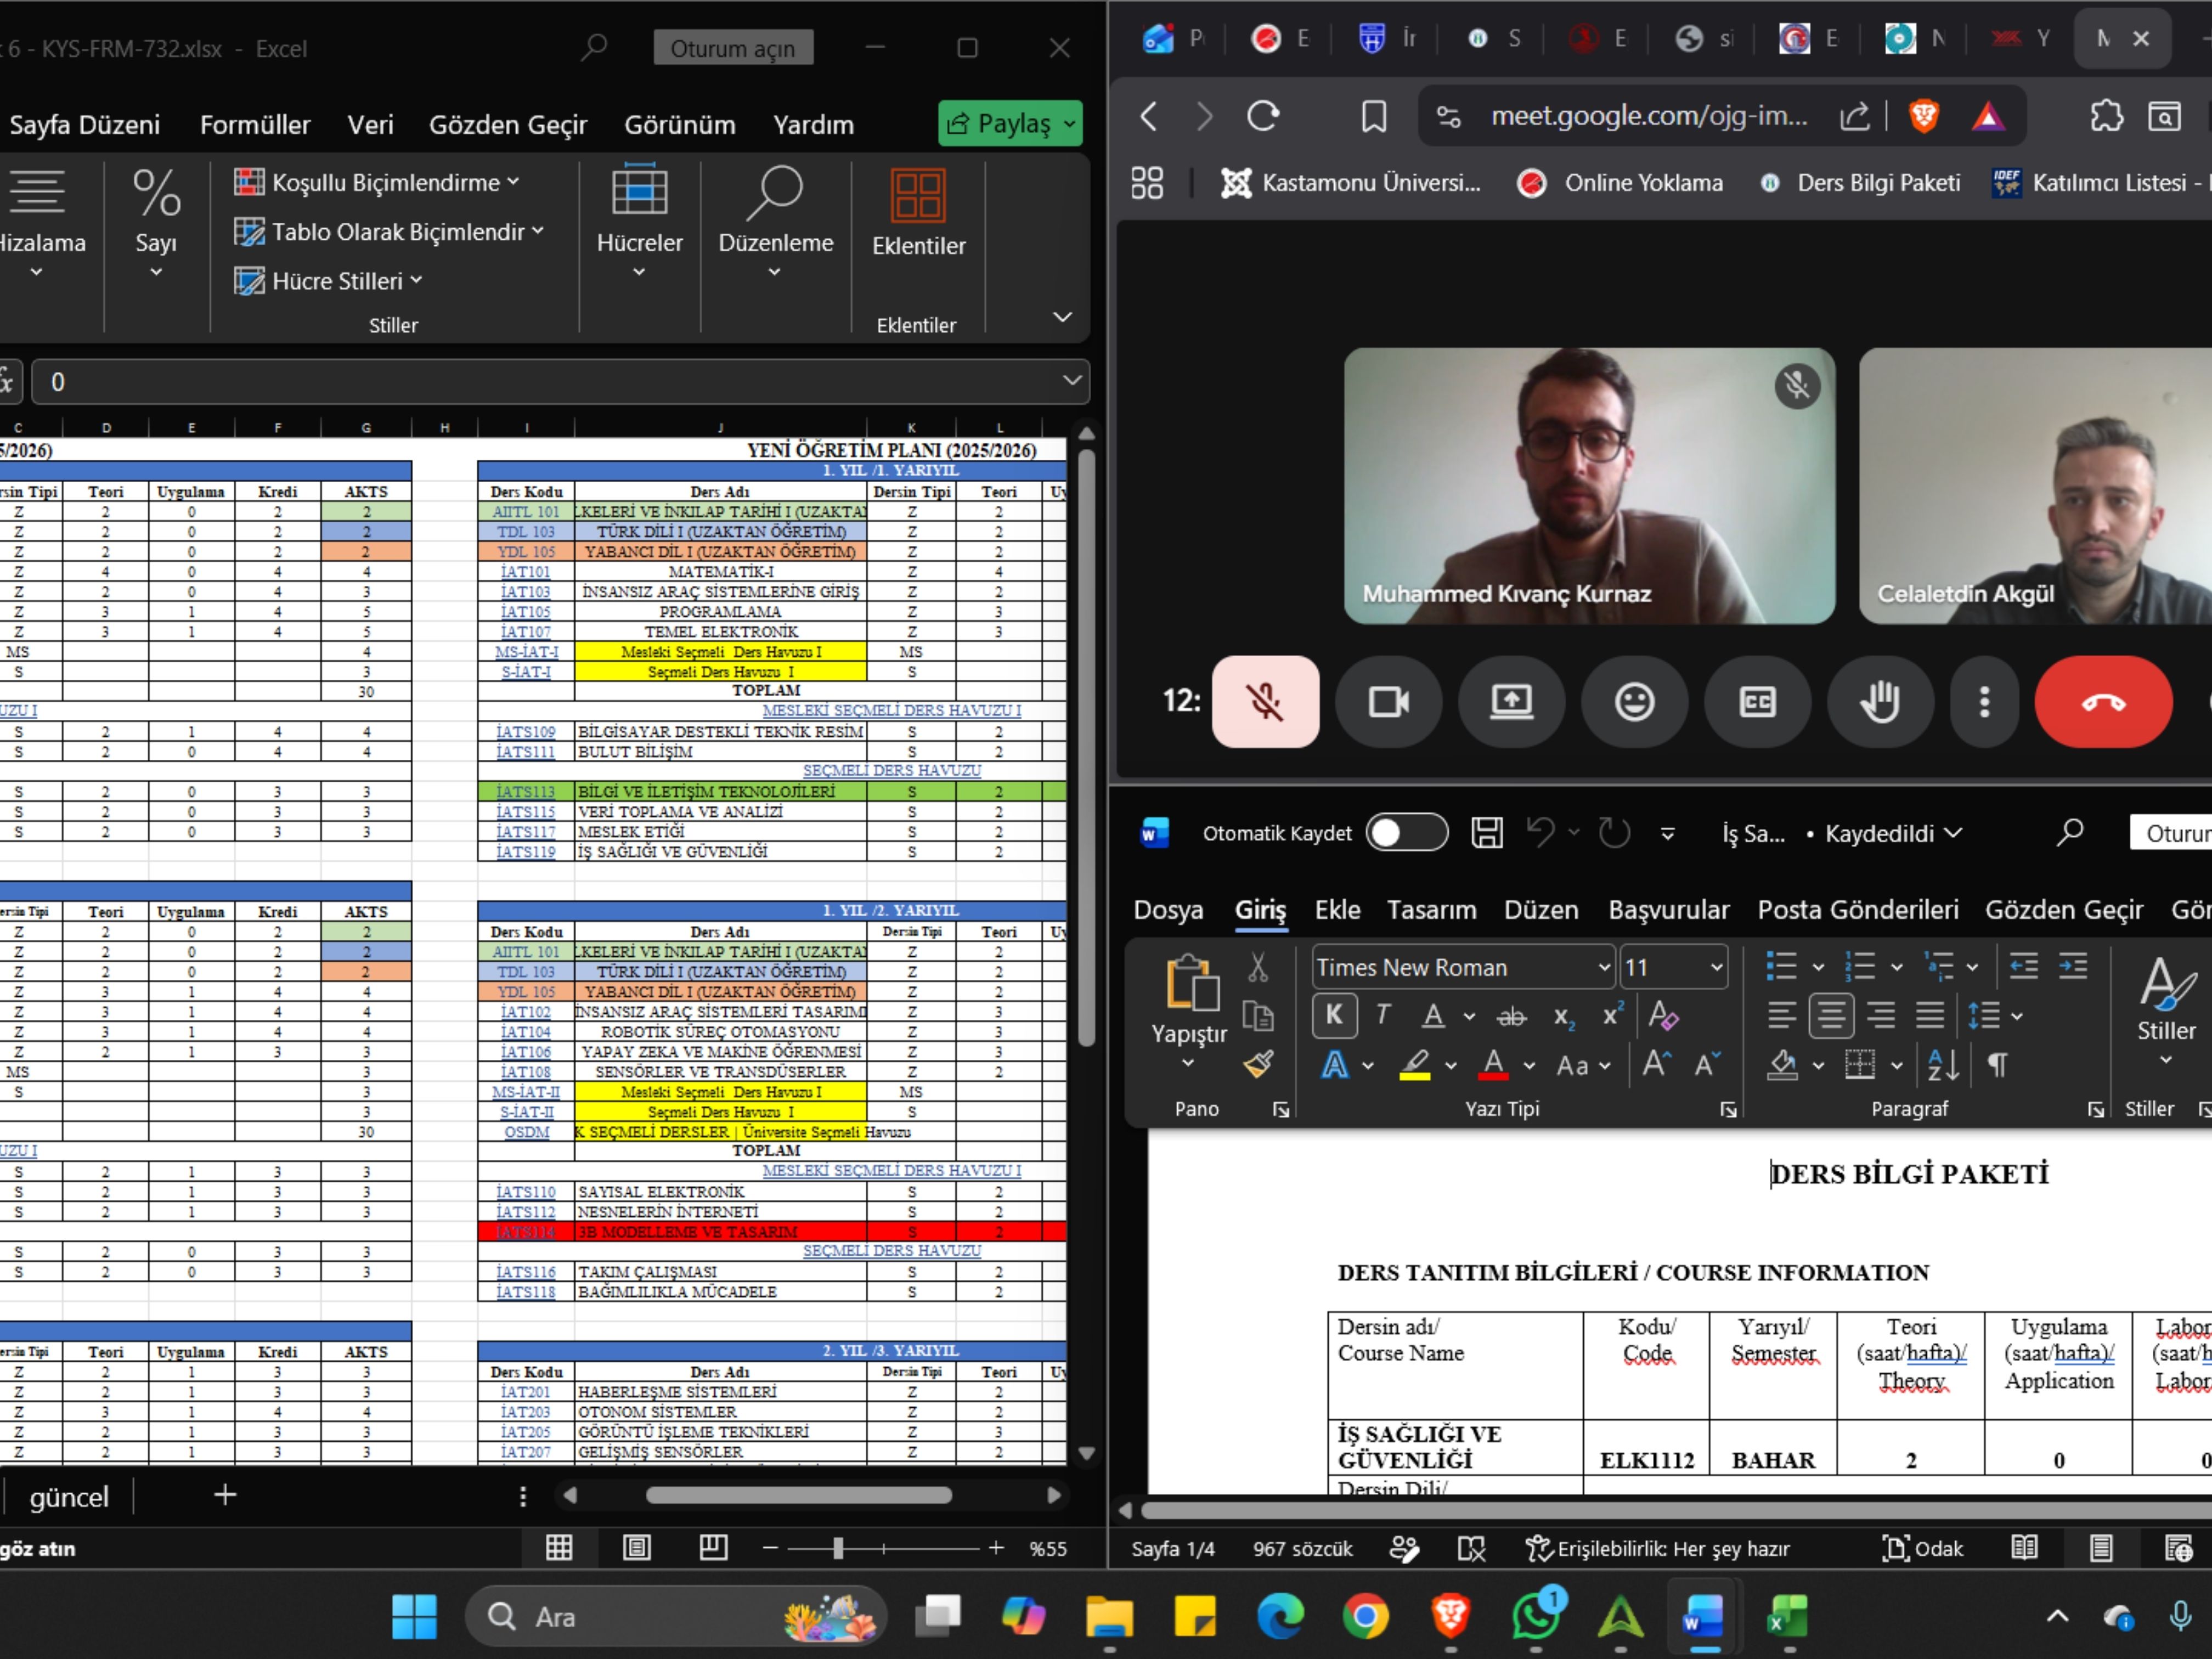Open emoji reactions in Meet
Image resolution: width=2212 pixels, height=1659 pixels.
(1634, 701)
